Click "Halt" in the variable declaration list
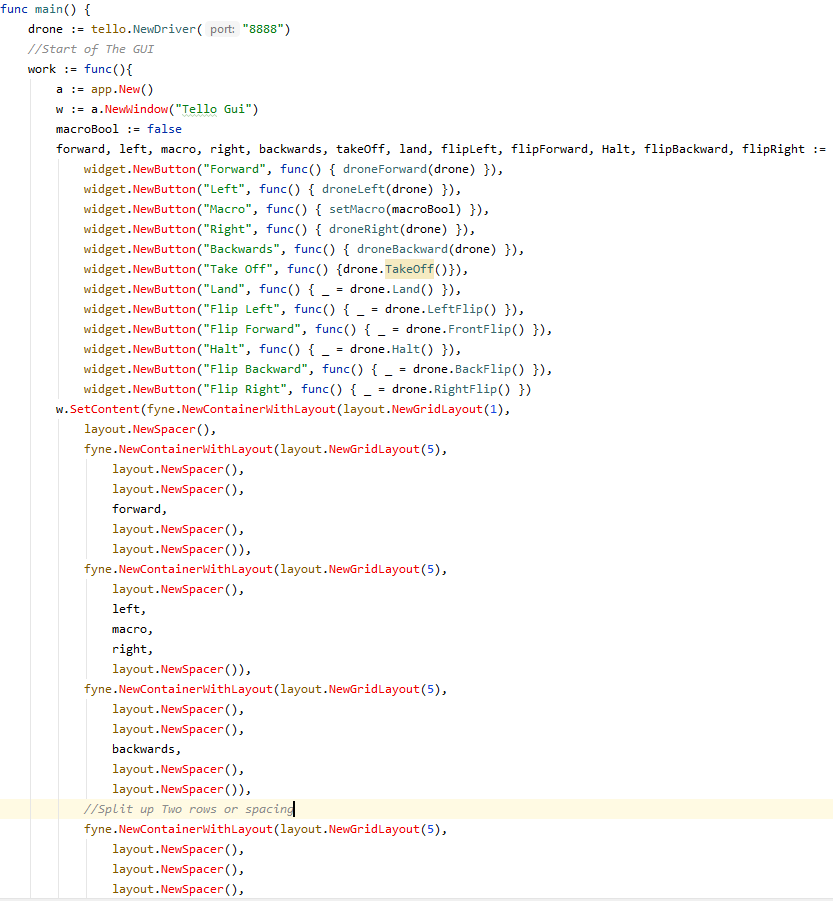The width and height of the screenshot is (833, 901). pyautogui.click(x=615, y=149)
